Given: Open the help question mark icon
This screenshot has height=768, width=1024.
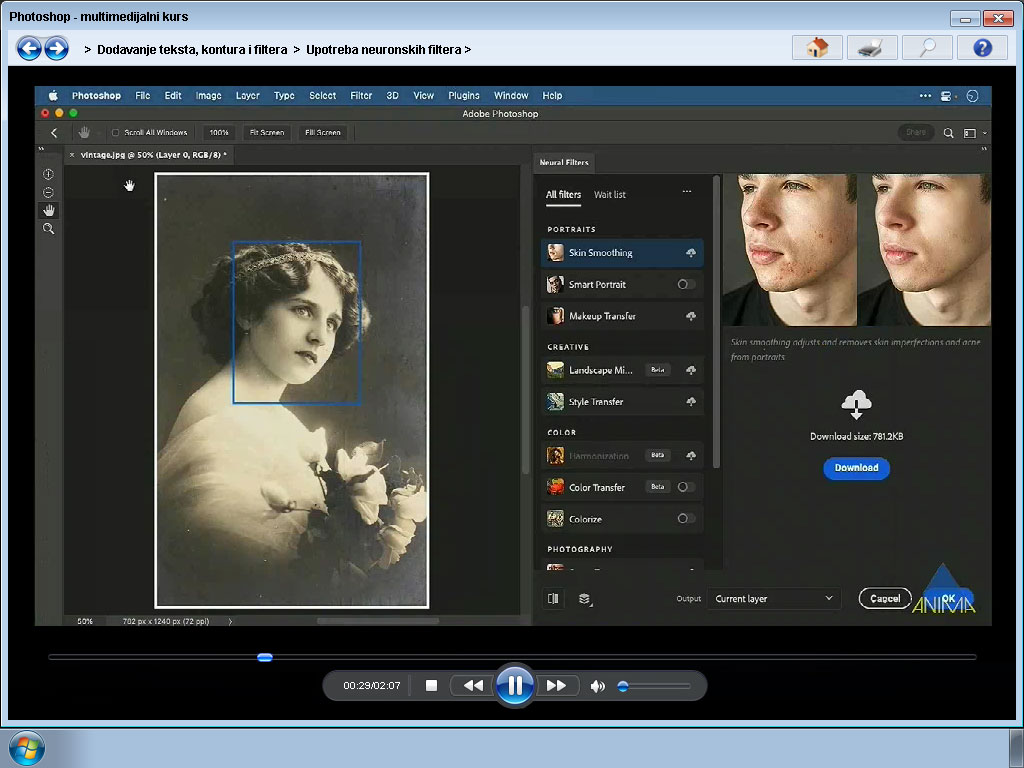Looking at the screenshot, I should [x=982, y=48].
